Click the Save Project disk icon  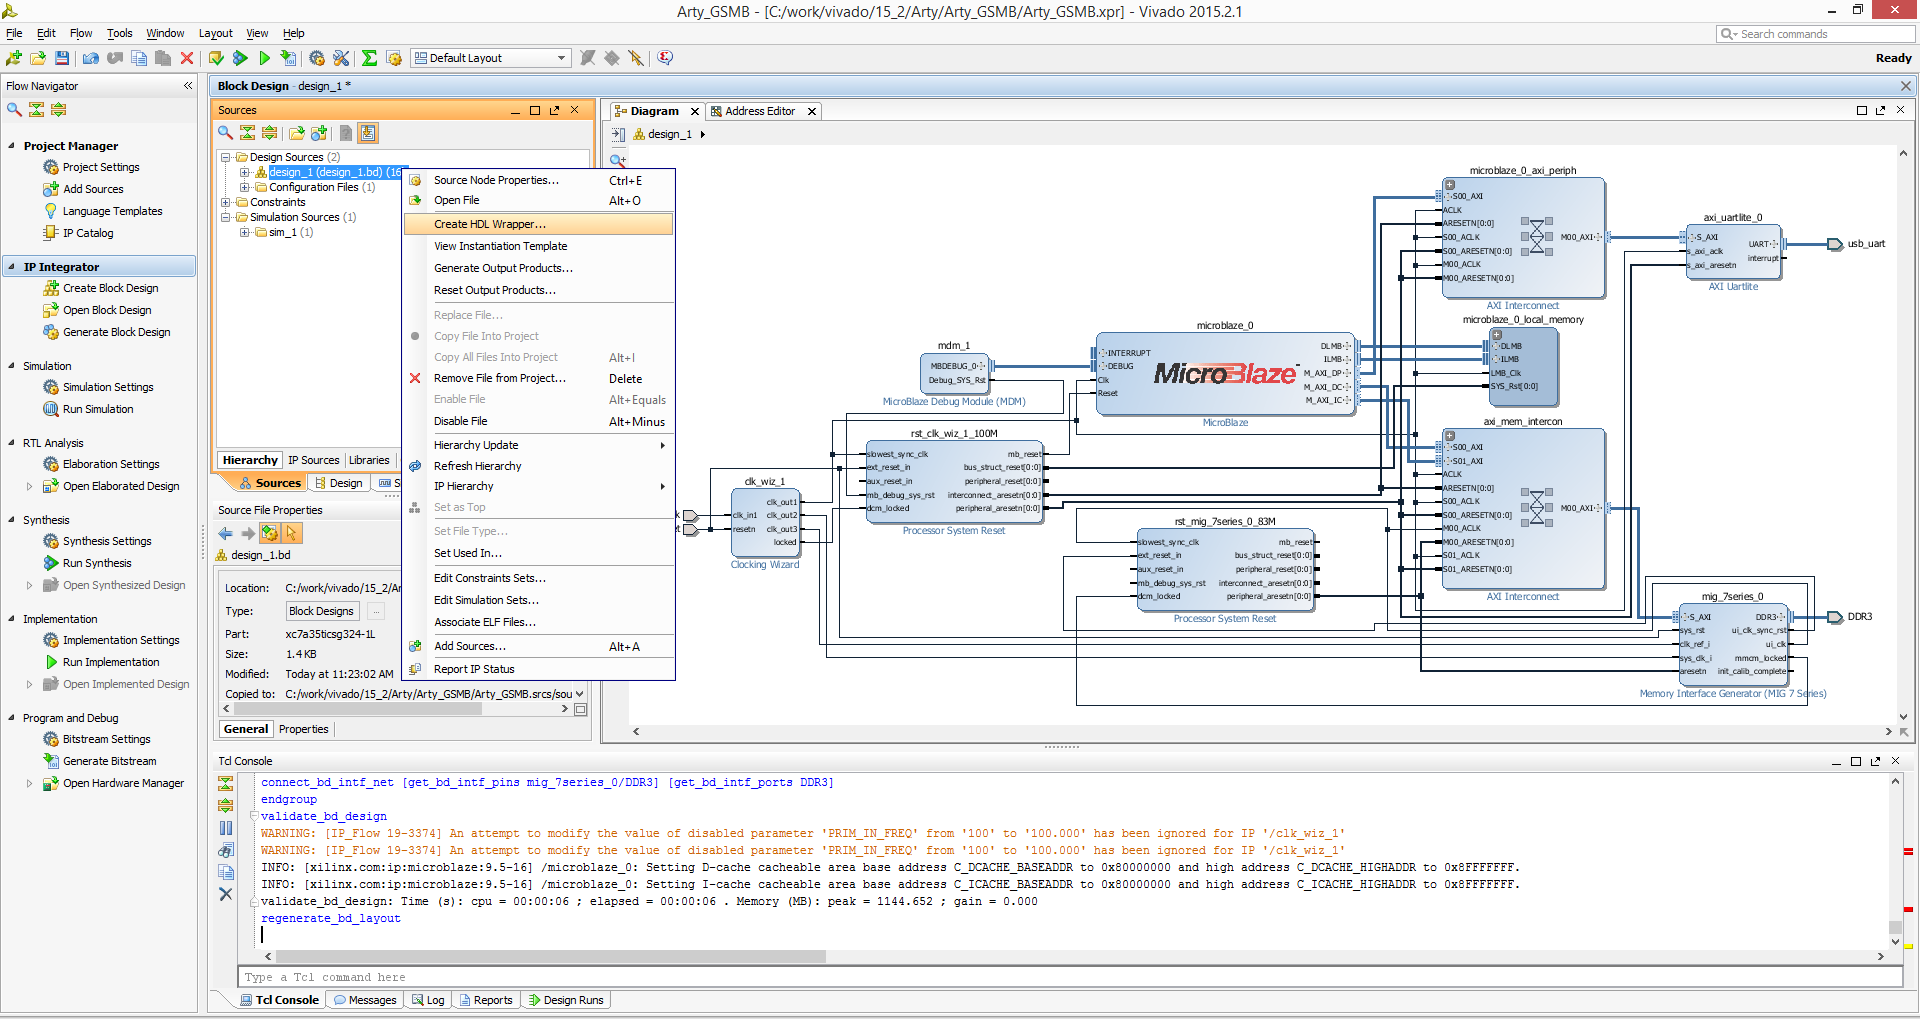click(x=62, y=58)
